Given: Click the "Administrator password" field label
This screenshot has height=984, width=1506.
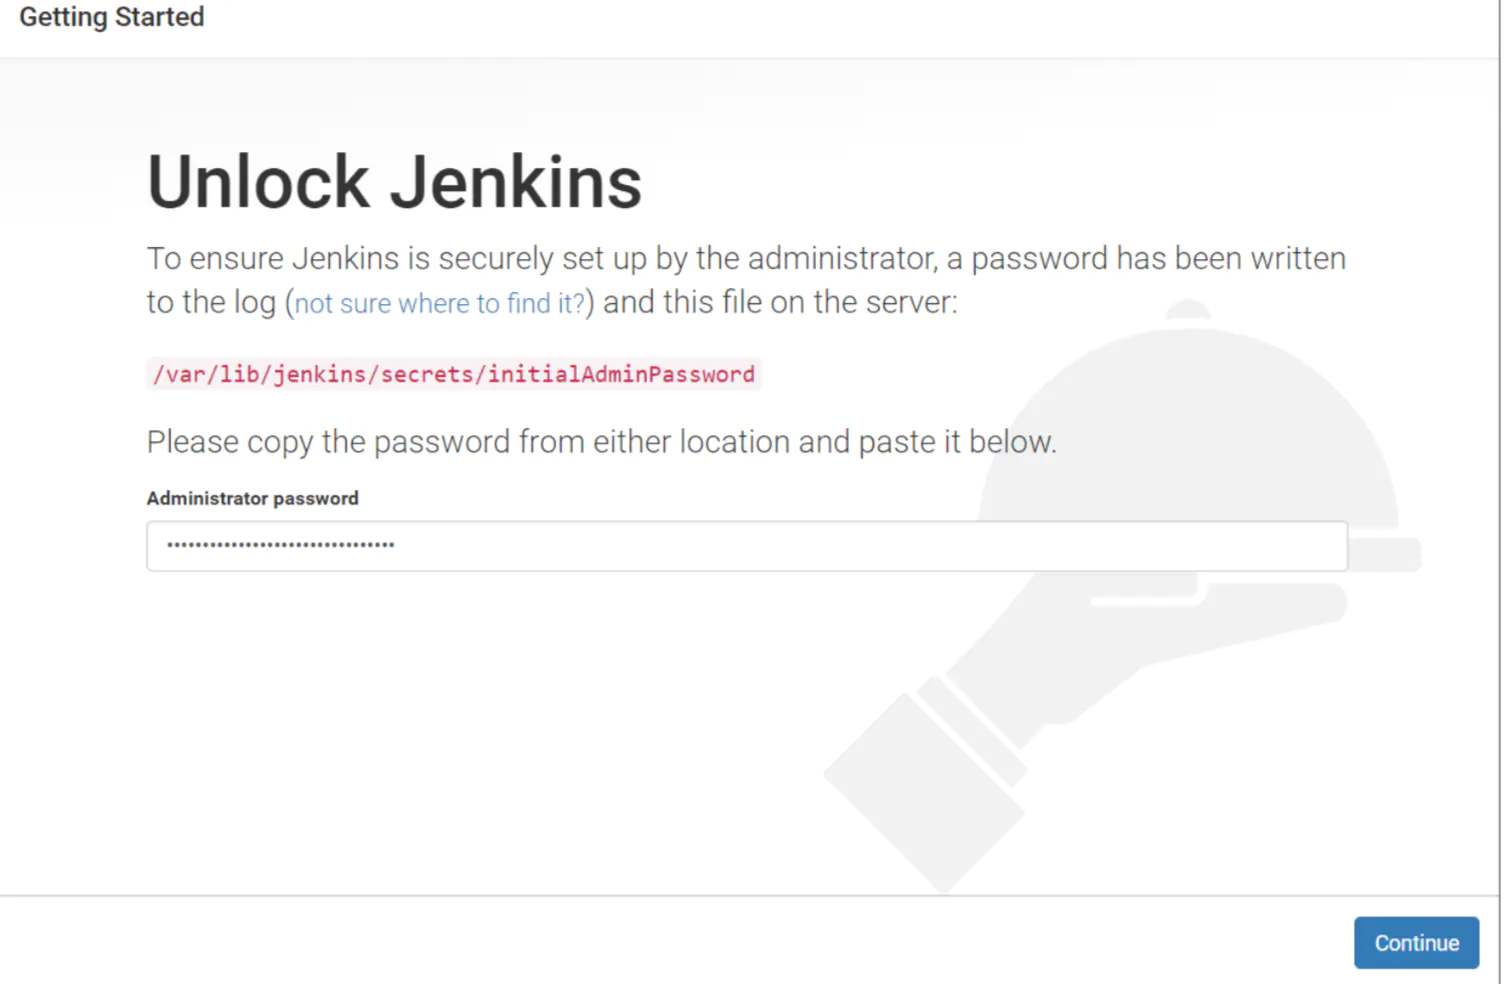Looking at the screenshot, I should tap(252, 498).
